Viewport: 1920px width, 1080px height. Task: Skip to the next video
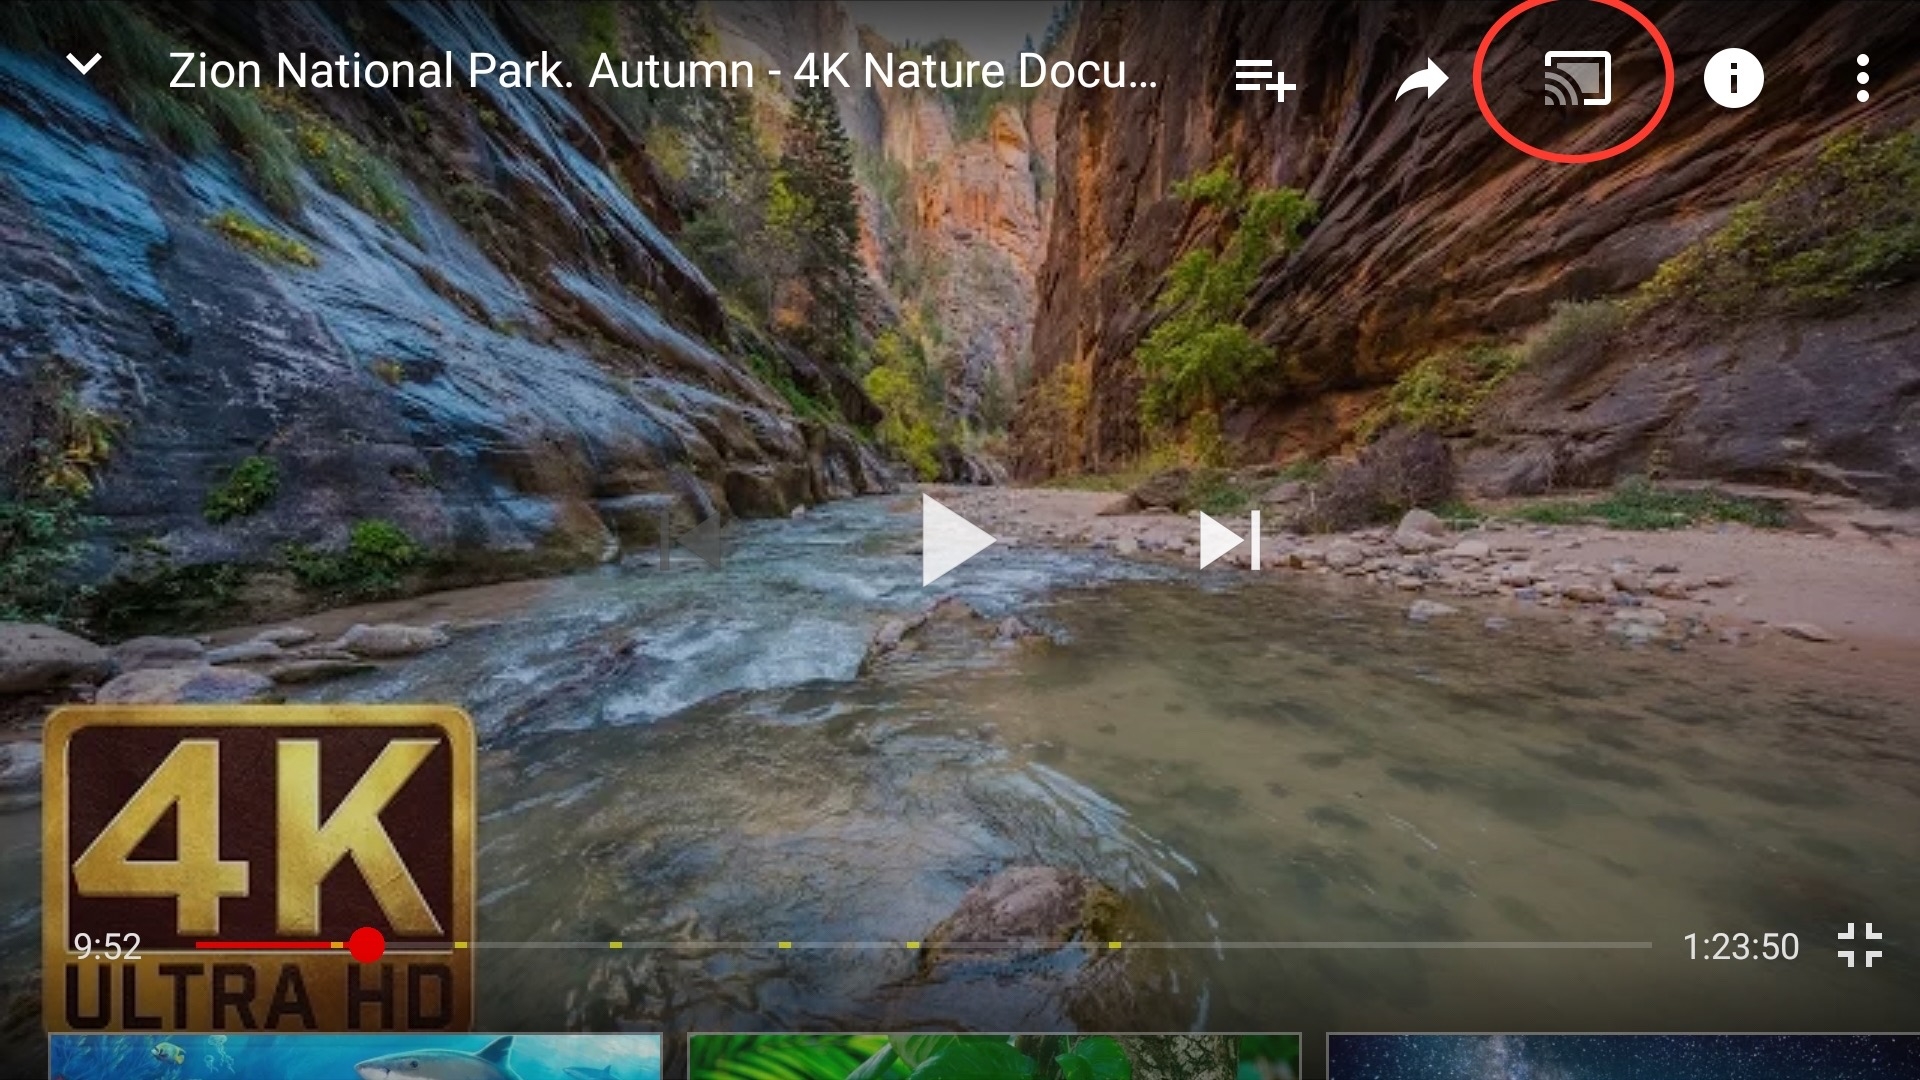tap(1230, 541)
